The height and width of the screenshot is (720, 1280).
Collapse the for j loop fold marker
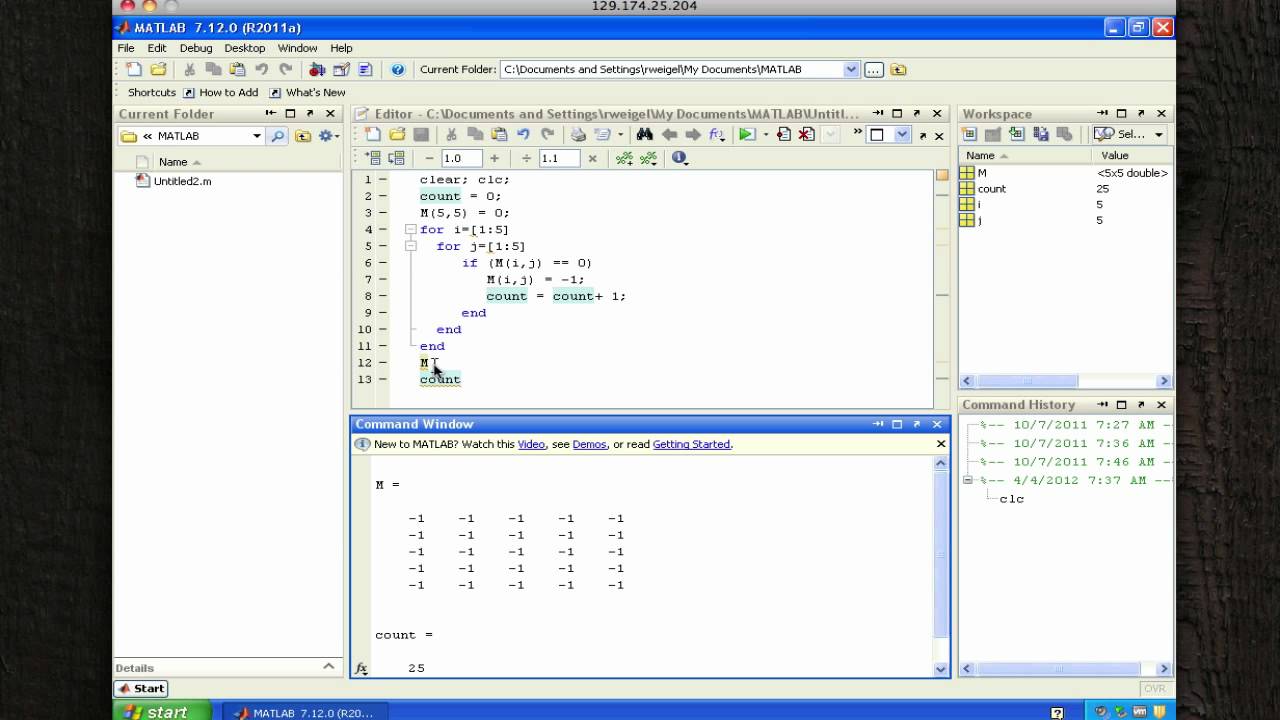[x=410, y=246]
